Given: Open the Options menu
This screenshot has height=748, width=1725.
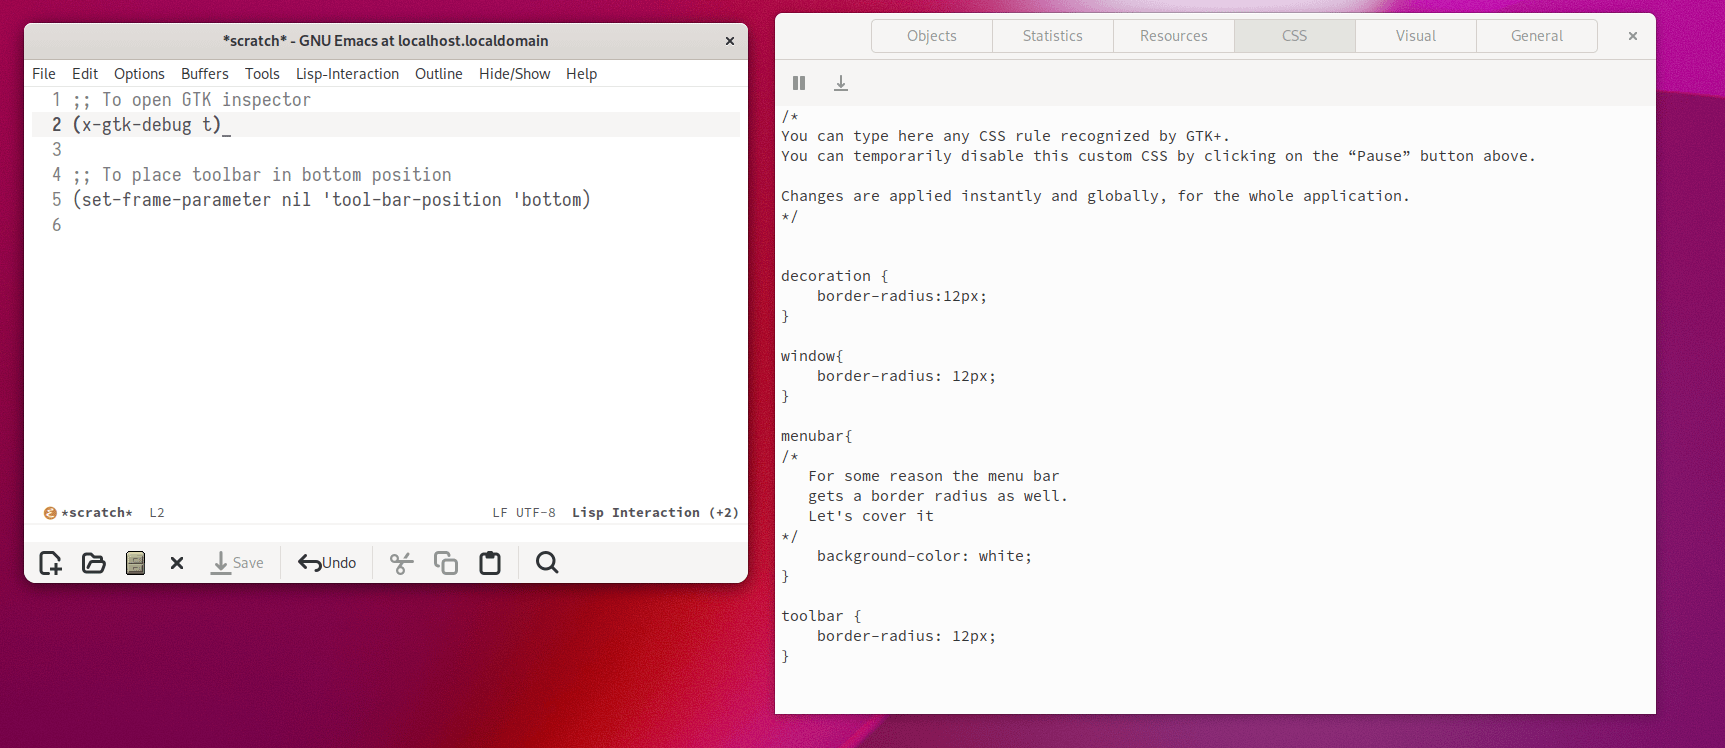Looking at the screenshot, I should click(139, 74).
